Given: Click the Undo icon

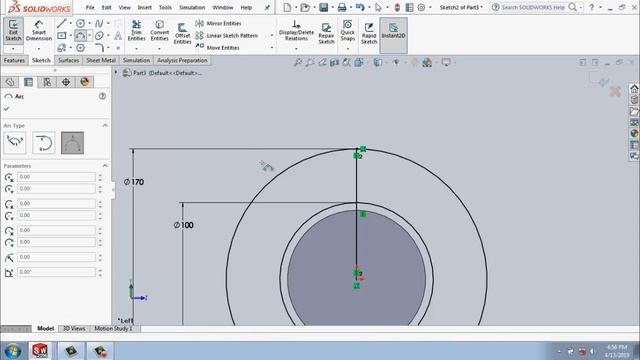Looking at the screenshot, I should [x=360, y=7].
